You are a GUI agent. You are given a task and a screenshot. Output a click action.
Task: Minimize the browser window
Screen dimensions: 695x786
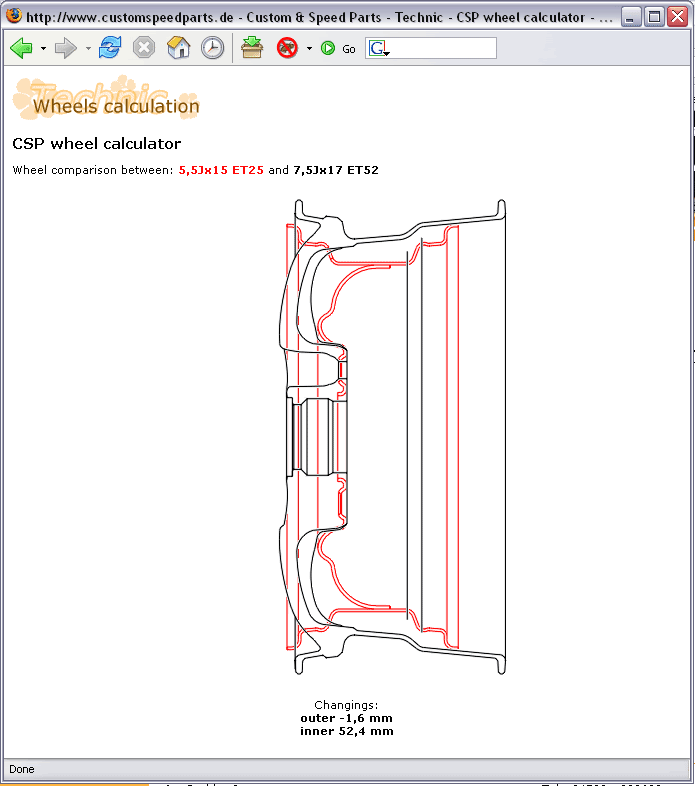point(631,17)
